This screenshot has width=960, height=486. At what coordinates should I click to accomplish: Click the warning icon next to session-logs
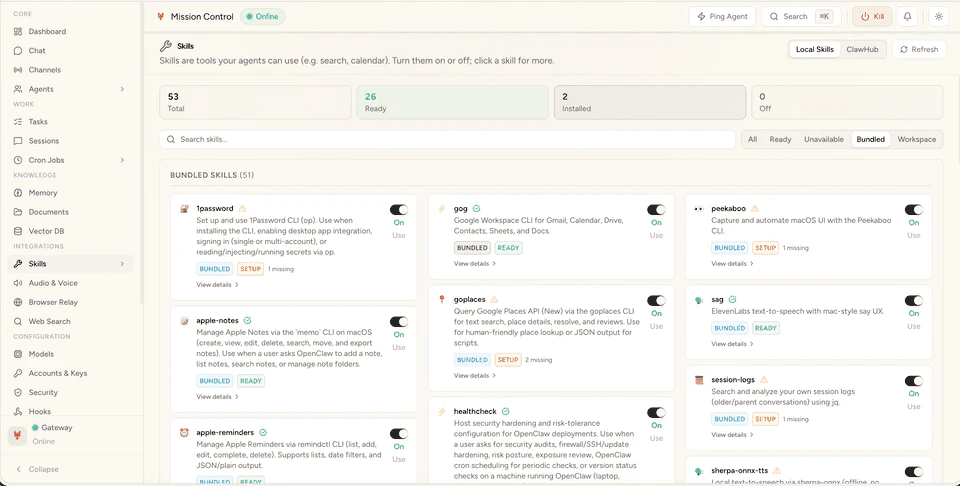pyautogui.click(x=763, y=379)
